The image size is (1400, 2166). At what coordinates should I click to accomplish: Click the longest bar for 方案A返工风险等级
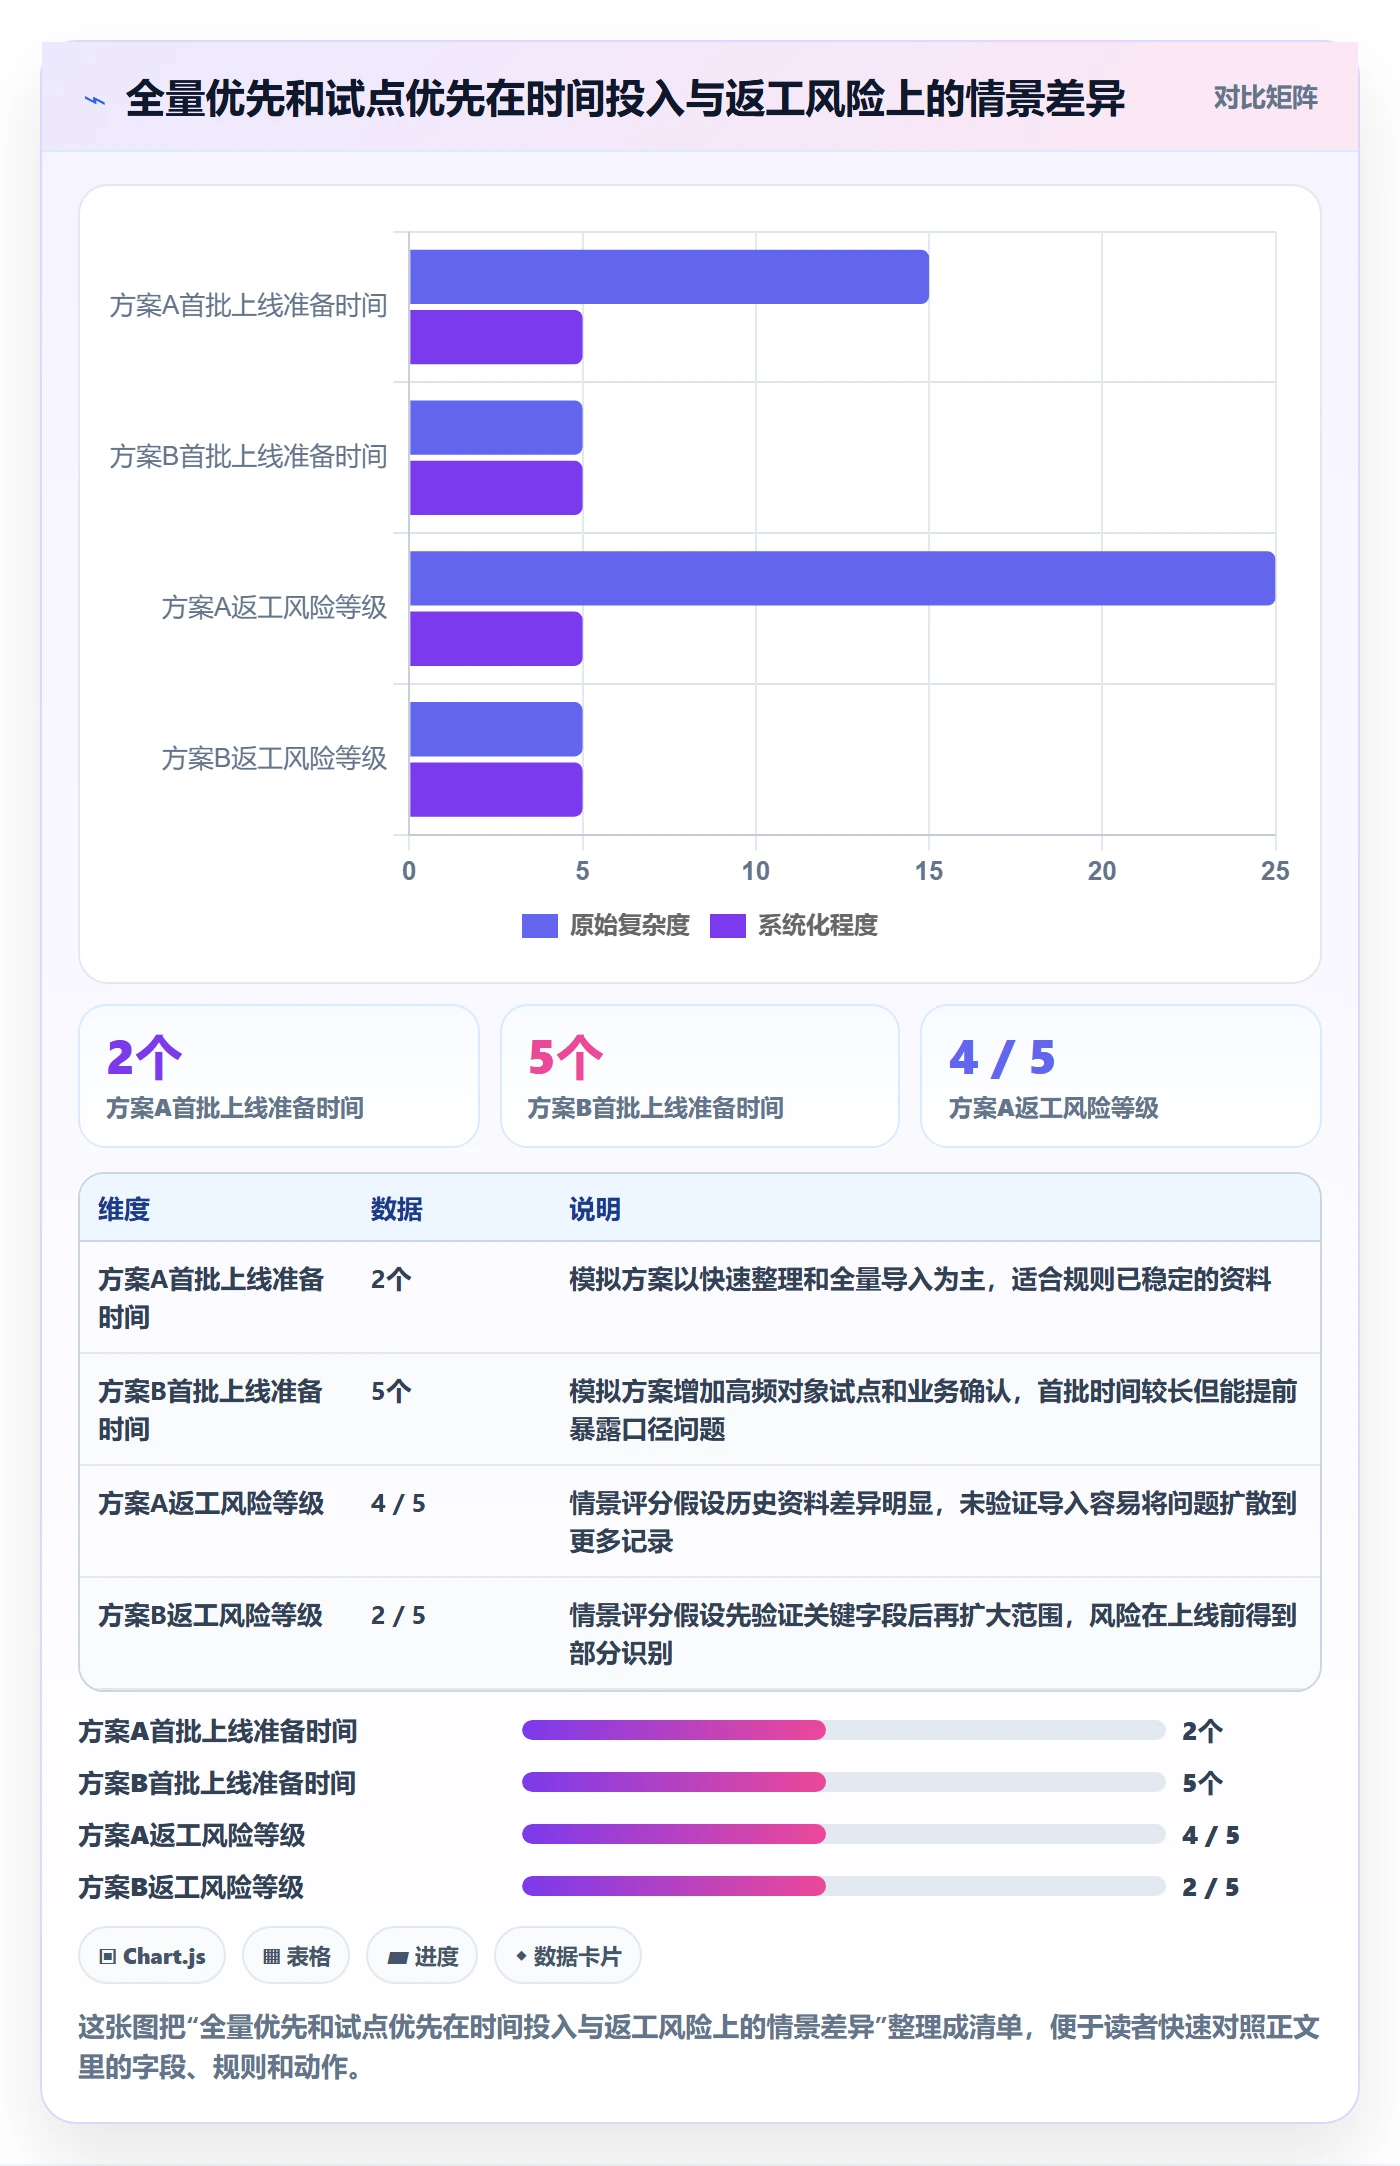842,578
